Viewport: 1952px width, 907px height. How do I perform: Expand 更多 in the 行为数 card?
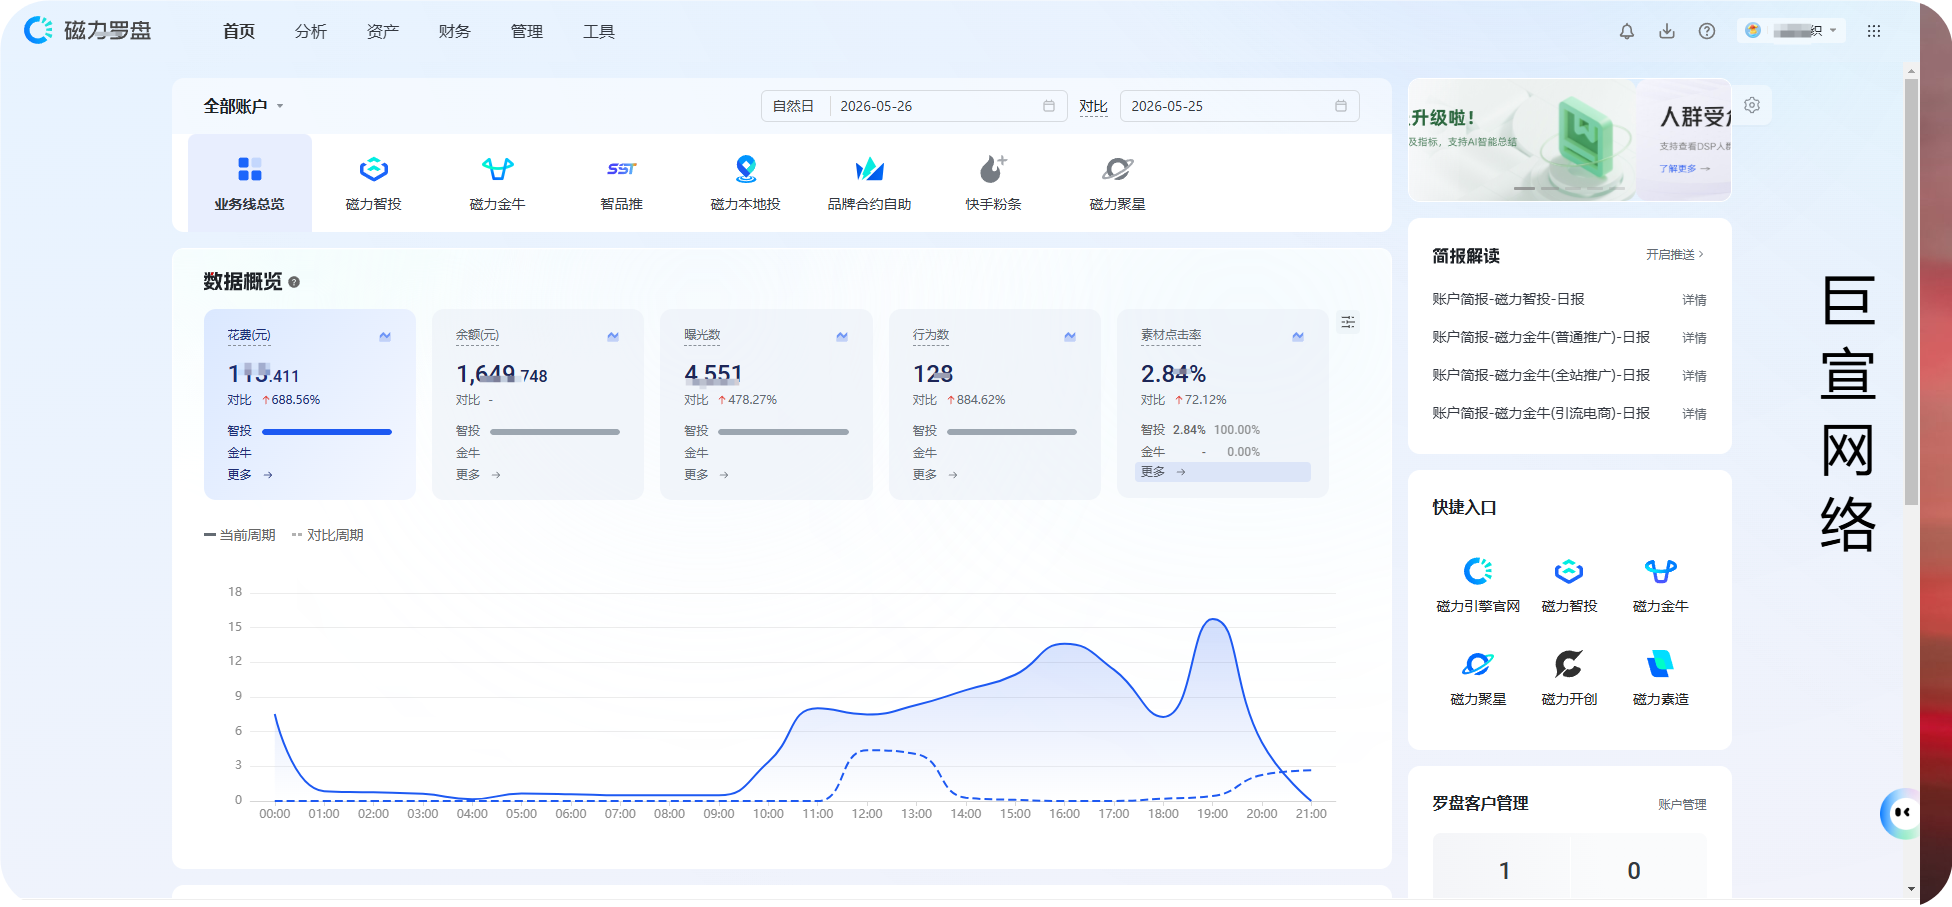(x=935, y=475)
